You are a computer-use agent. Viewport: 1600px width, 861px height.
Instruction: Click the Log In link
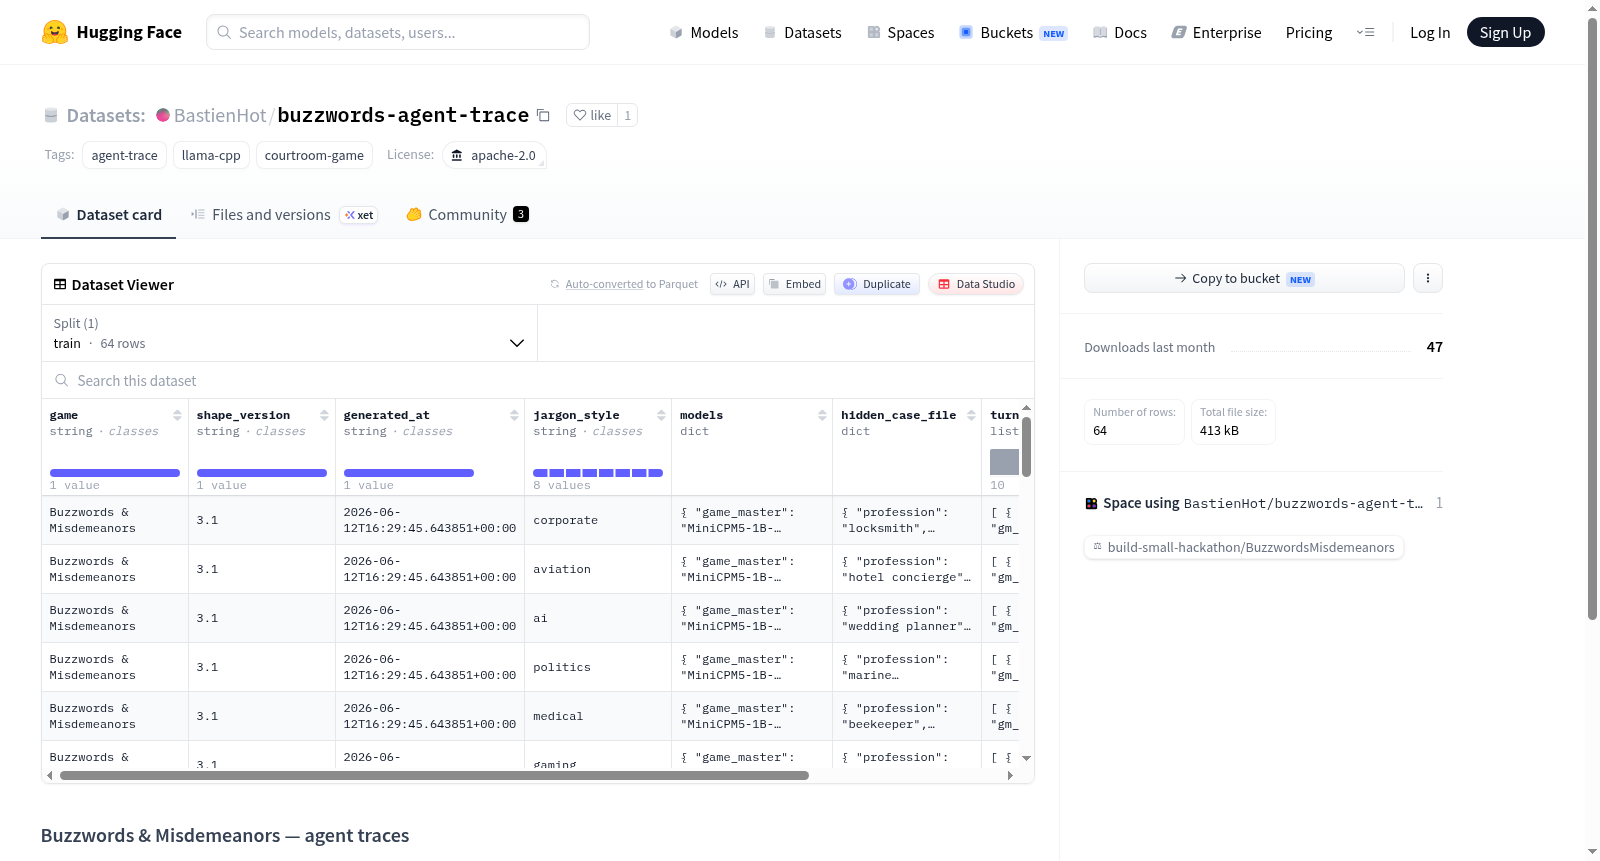pos(1430,32)
